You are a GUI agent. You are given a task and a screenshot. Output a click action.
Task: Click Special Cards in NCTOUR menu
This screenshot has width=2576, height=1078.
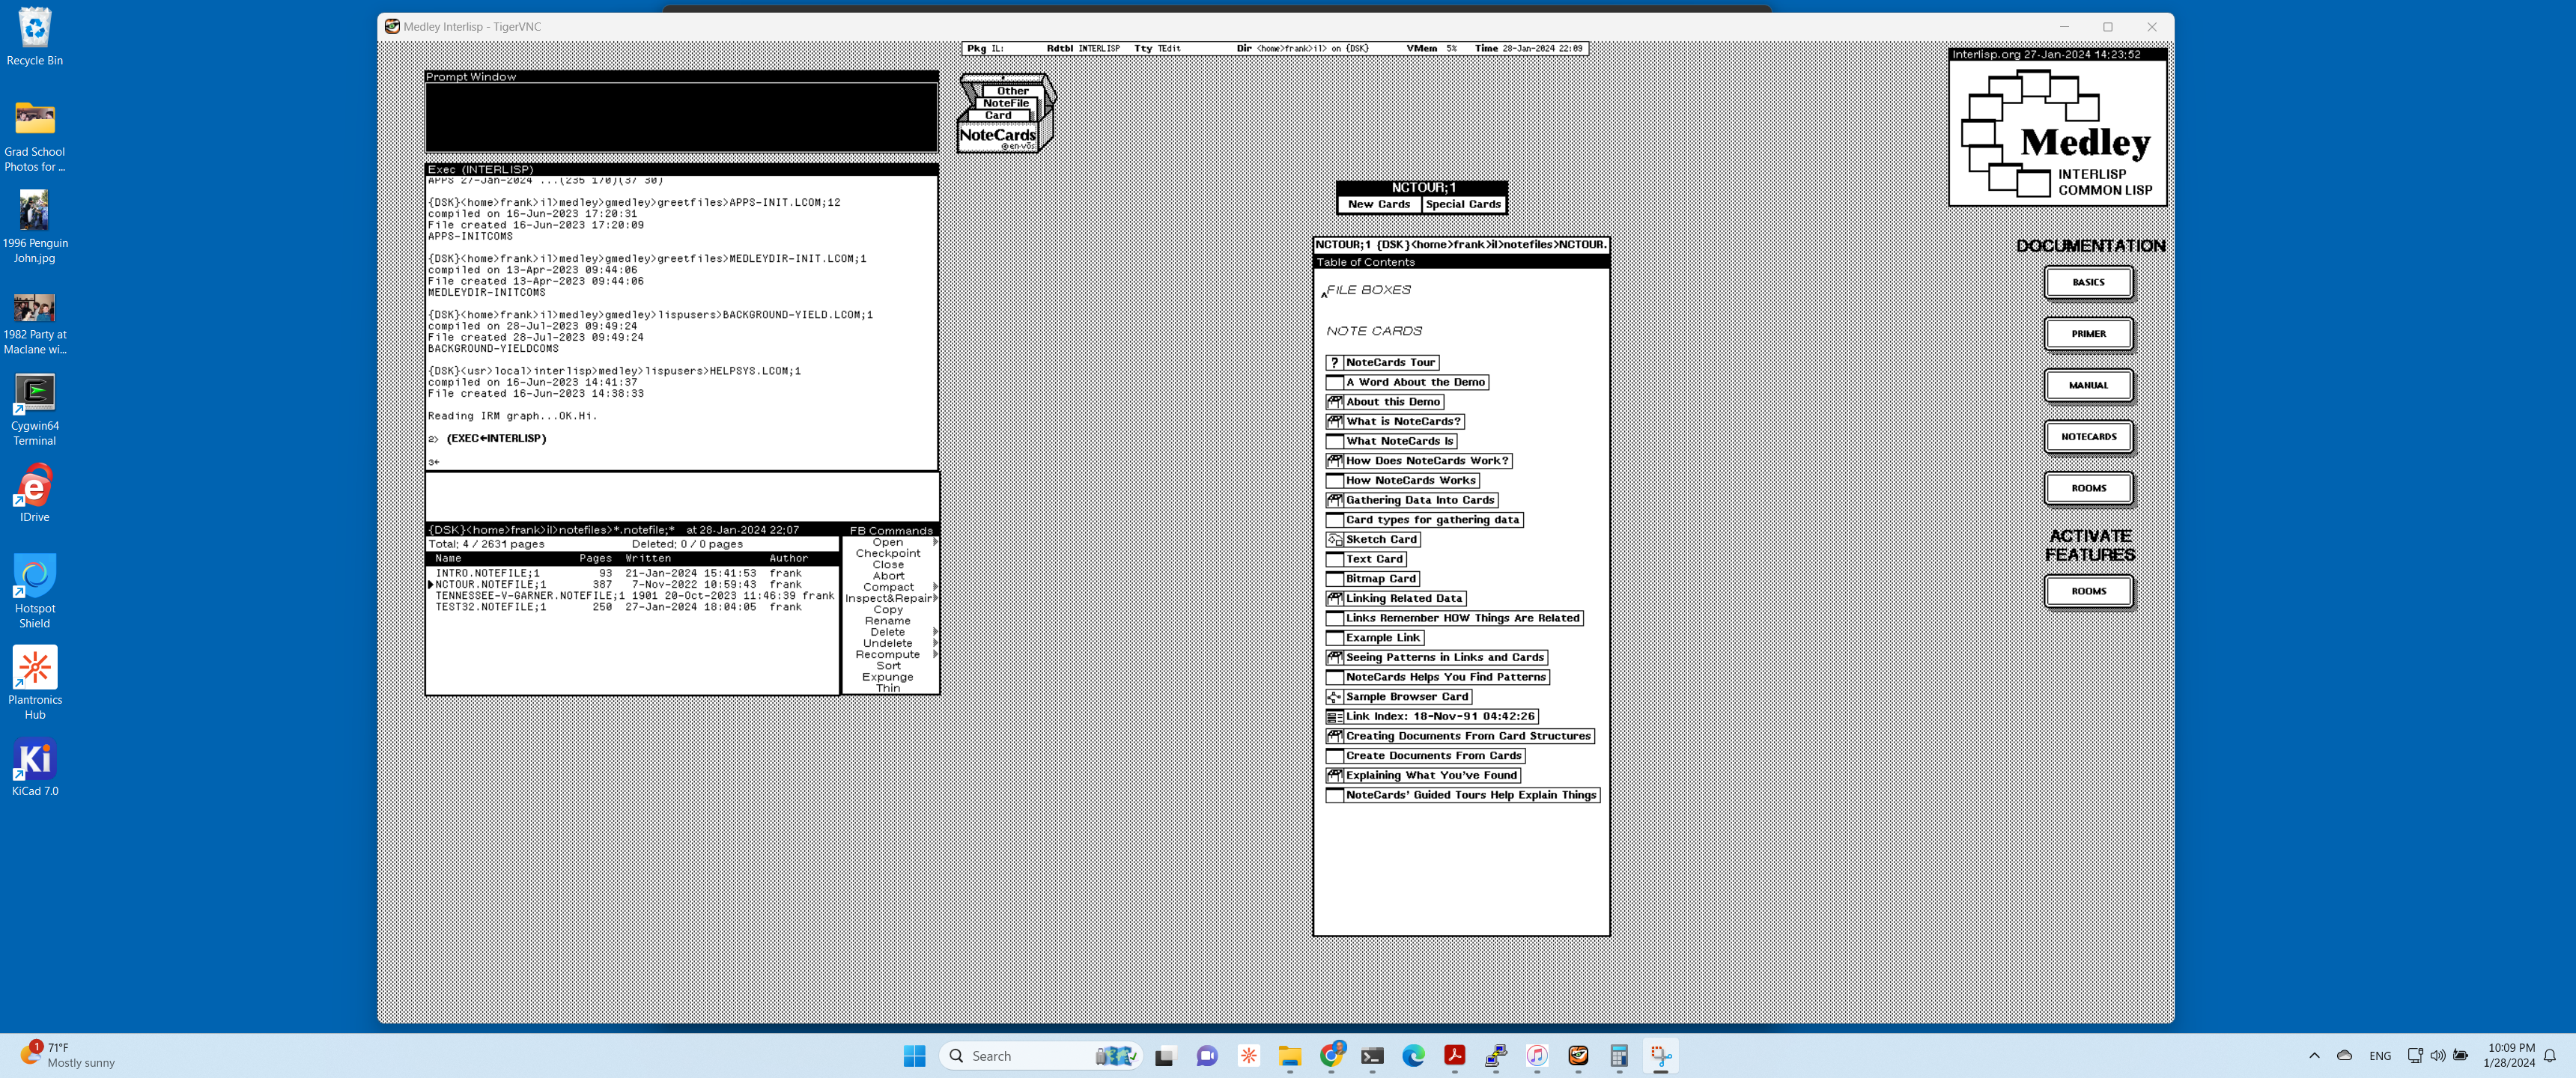(x=1463, y=204)
